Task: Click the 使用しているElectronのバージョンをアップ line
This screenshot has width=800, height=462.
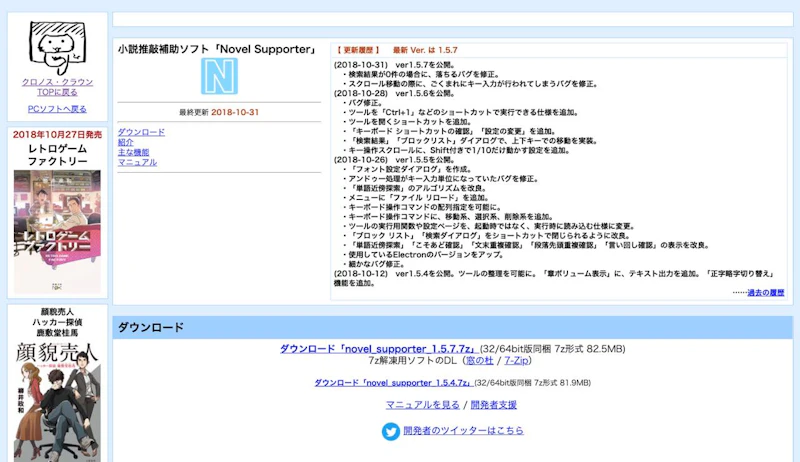Action: coord(423,254)
